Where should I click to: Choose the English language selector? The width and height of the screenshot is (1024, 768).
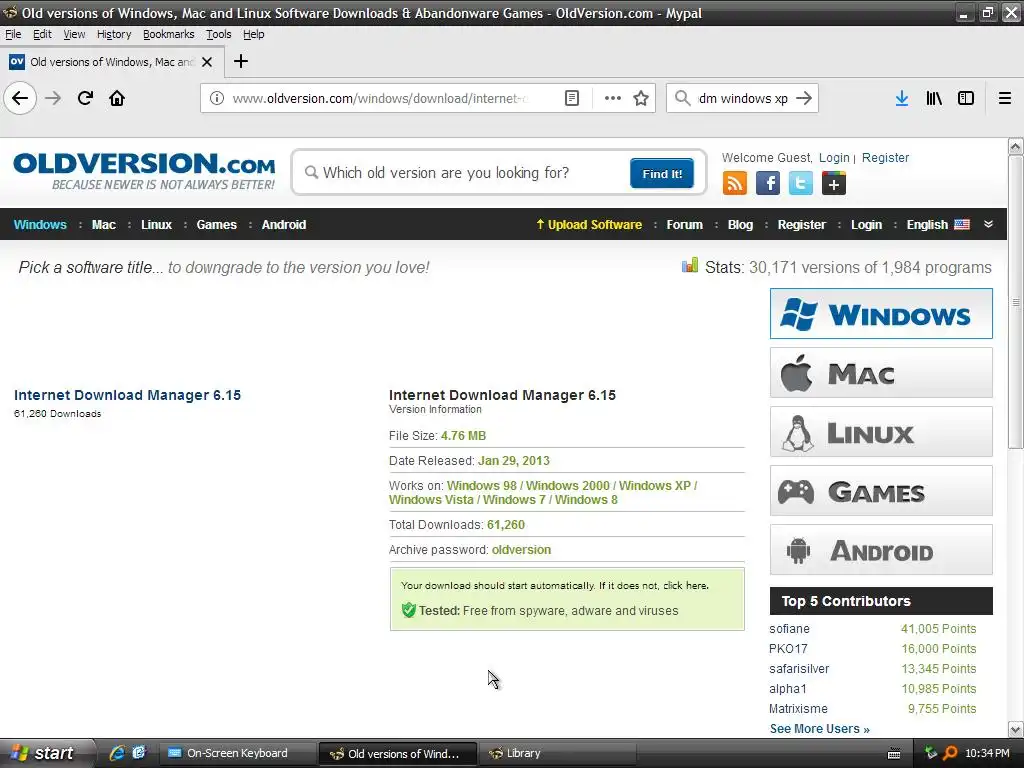click(938, 225)
